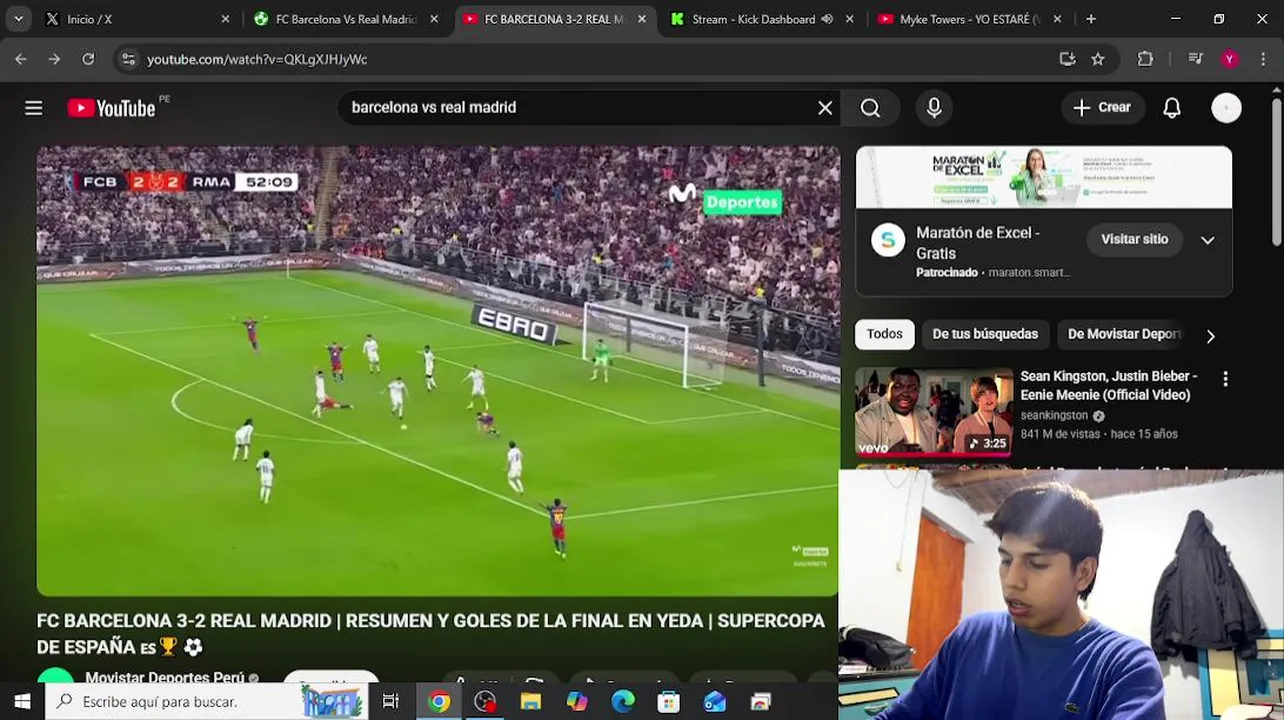Bookmark this page with the star
This screenshot has height=720, width=1284.
click(x=1098, y=59)
